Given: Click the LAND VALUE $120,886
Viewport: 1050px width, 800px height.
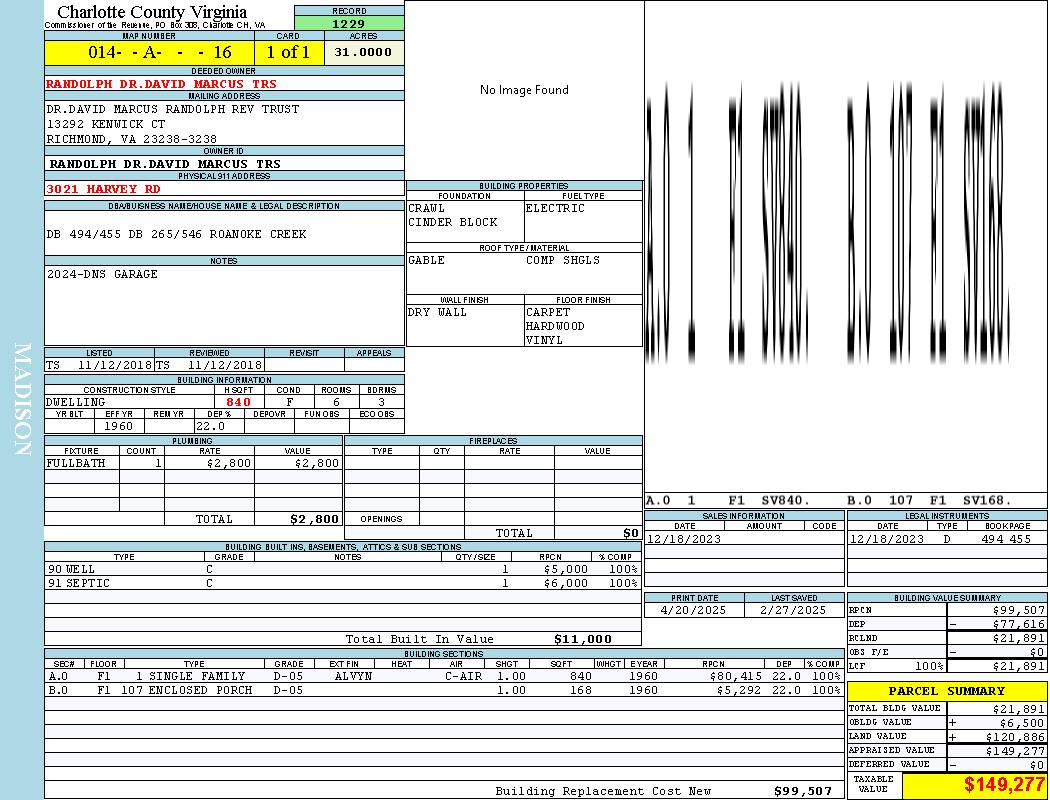Looking at the screenshot, I should tap(1015, 736).
